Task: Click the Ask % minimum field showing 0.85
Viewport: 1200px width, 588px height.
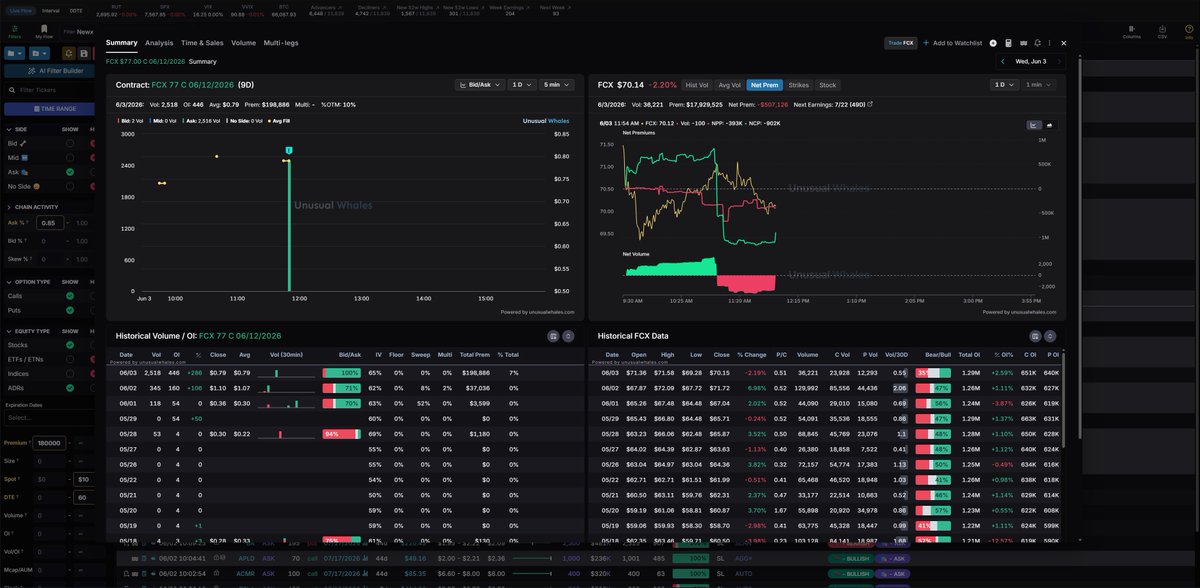Action: pos(50,223)
